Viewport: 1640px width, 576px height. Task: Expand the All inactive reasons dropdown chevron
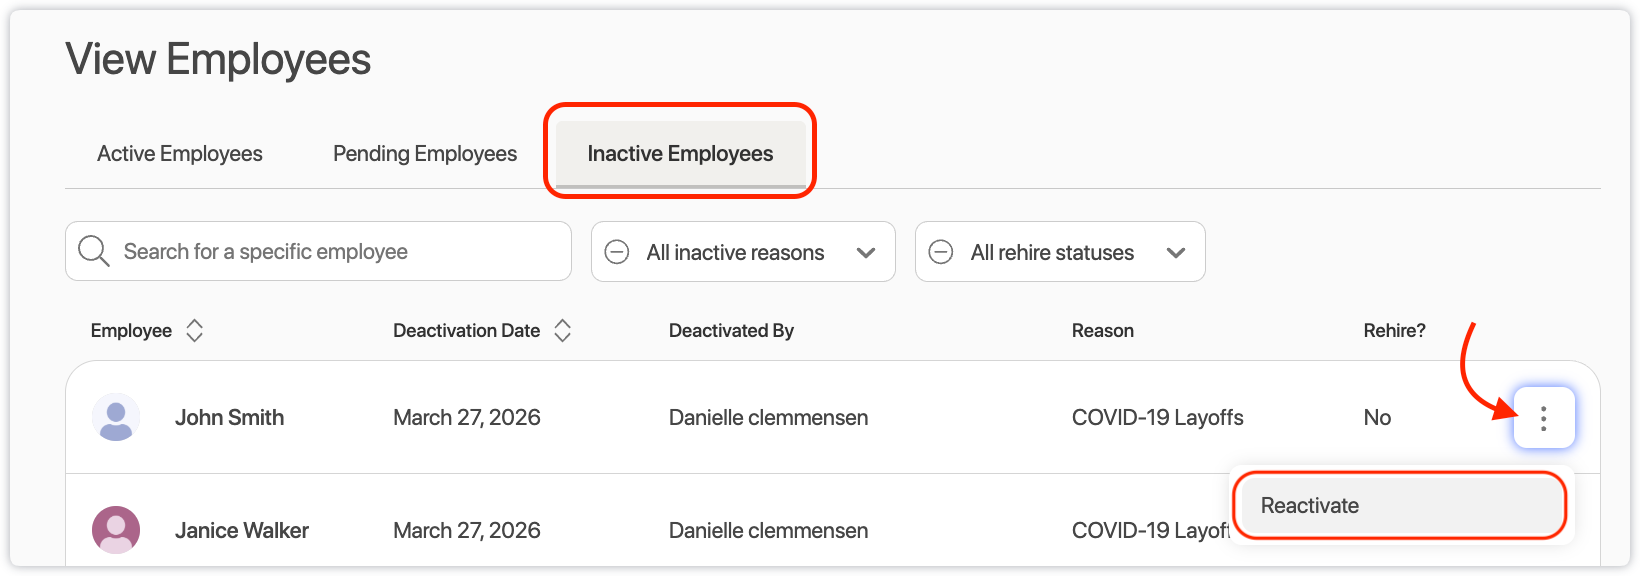coord(866,253)
